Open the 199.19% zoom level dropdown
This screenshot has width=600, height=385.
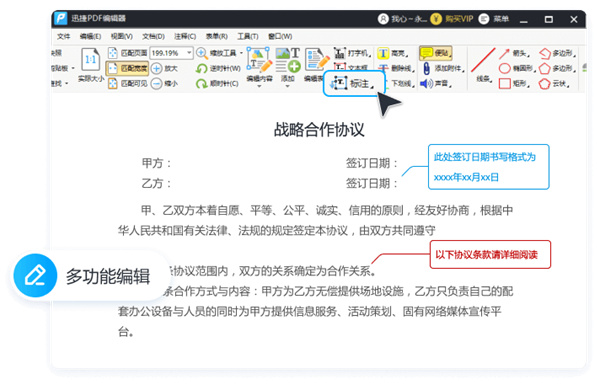point(189,53)
